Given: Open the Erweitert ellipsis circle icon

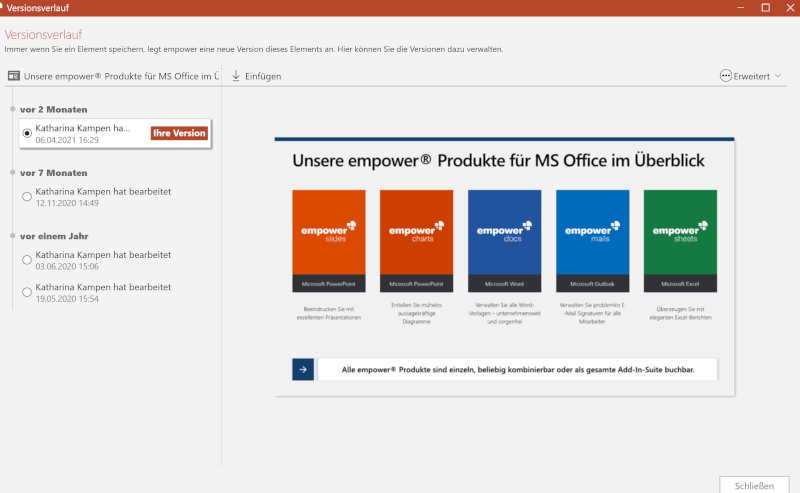Looking at the screenshot, I should point(726,76).
